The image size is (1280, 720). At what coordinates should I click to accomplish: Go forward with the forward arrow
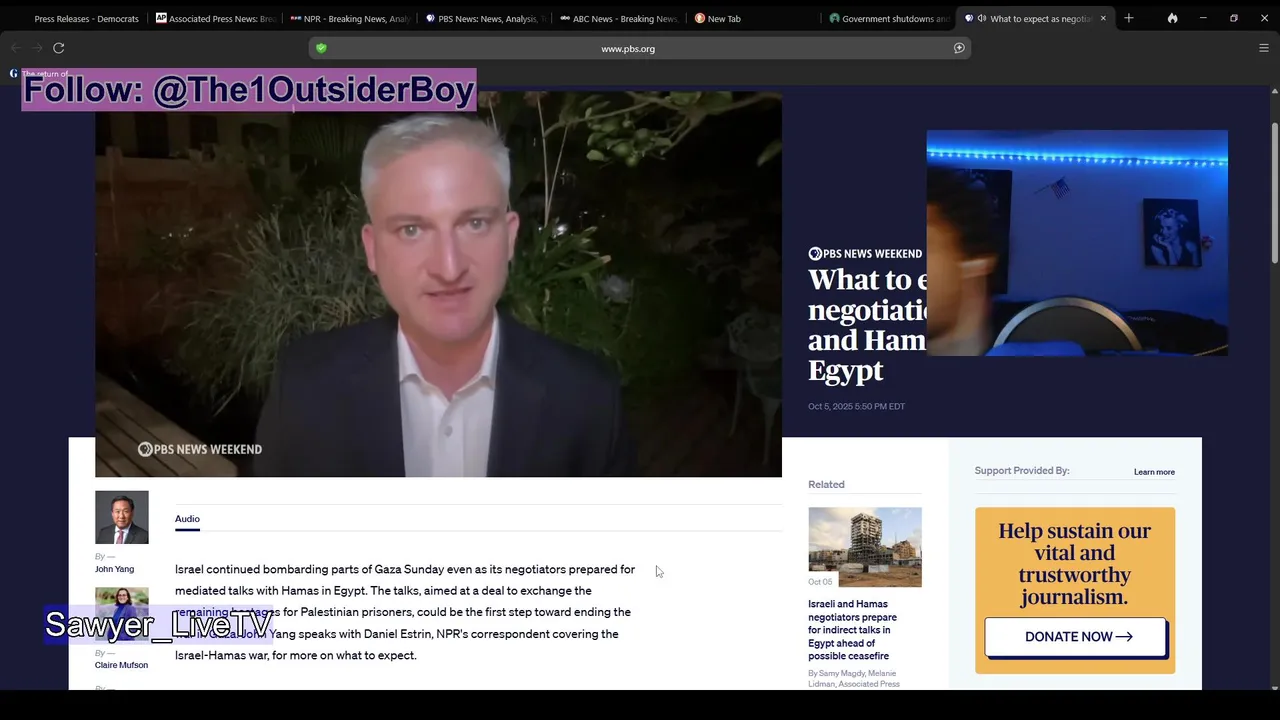[x=37, y=48]
